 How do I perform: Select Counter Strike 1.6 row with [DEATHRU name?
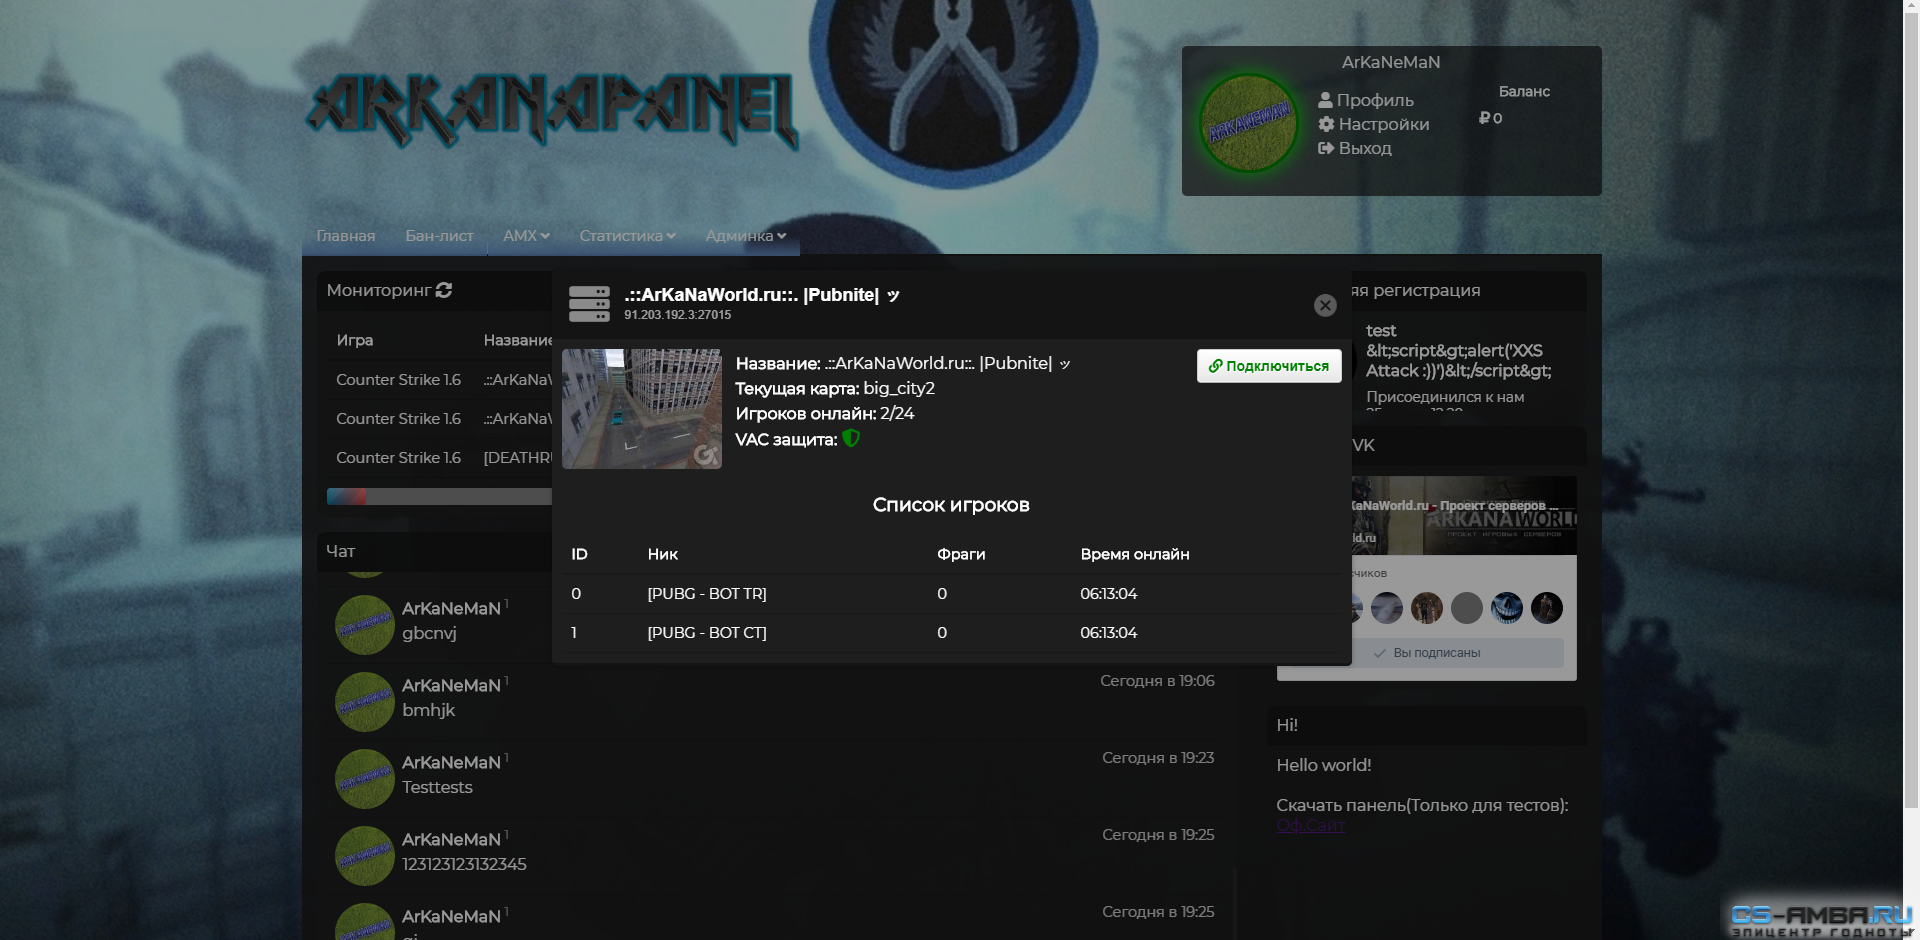(440, 458)
